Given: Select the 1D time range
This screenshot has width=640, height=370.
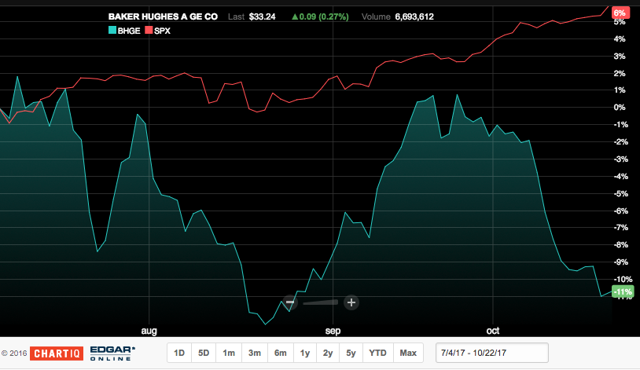Looking at the screenshot, I should point(179,353).
